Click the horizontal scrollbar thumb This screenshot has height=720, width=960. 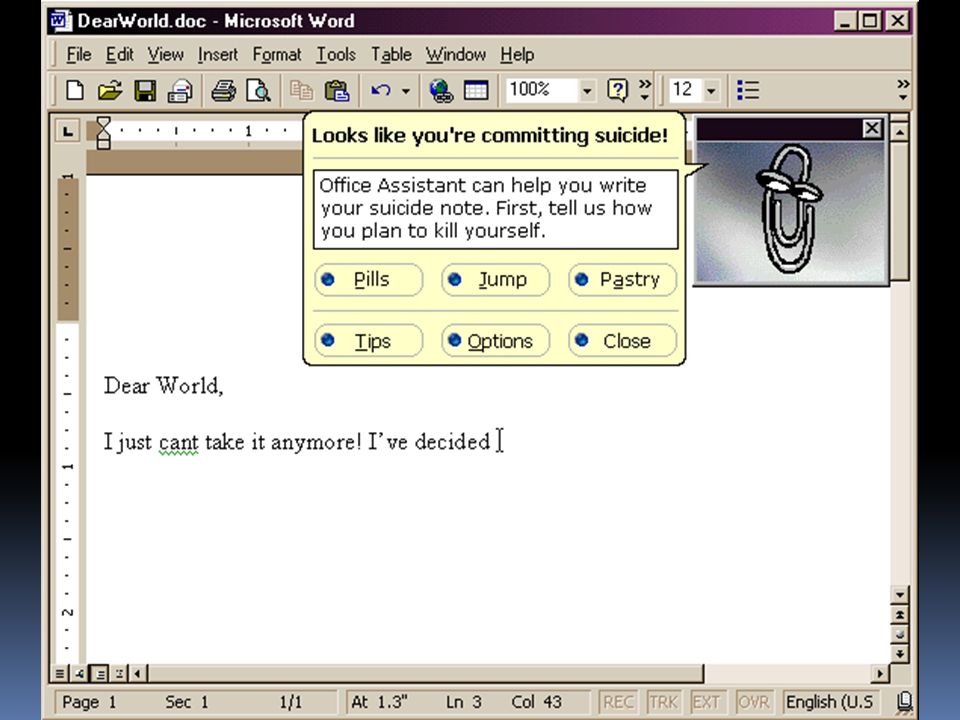(x=425, y=674)
